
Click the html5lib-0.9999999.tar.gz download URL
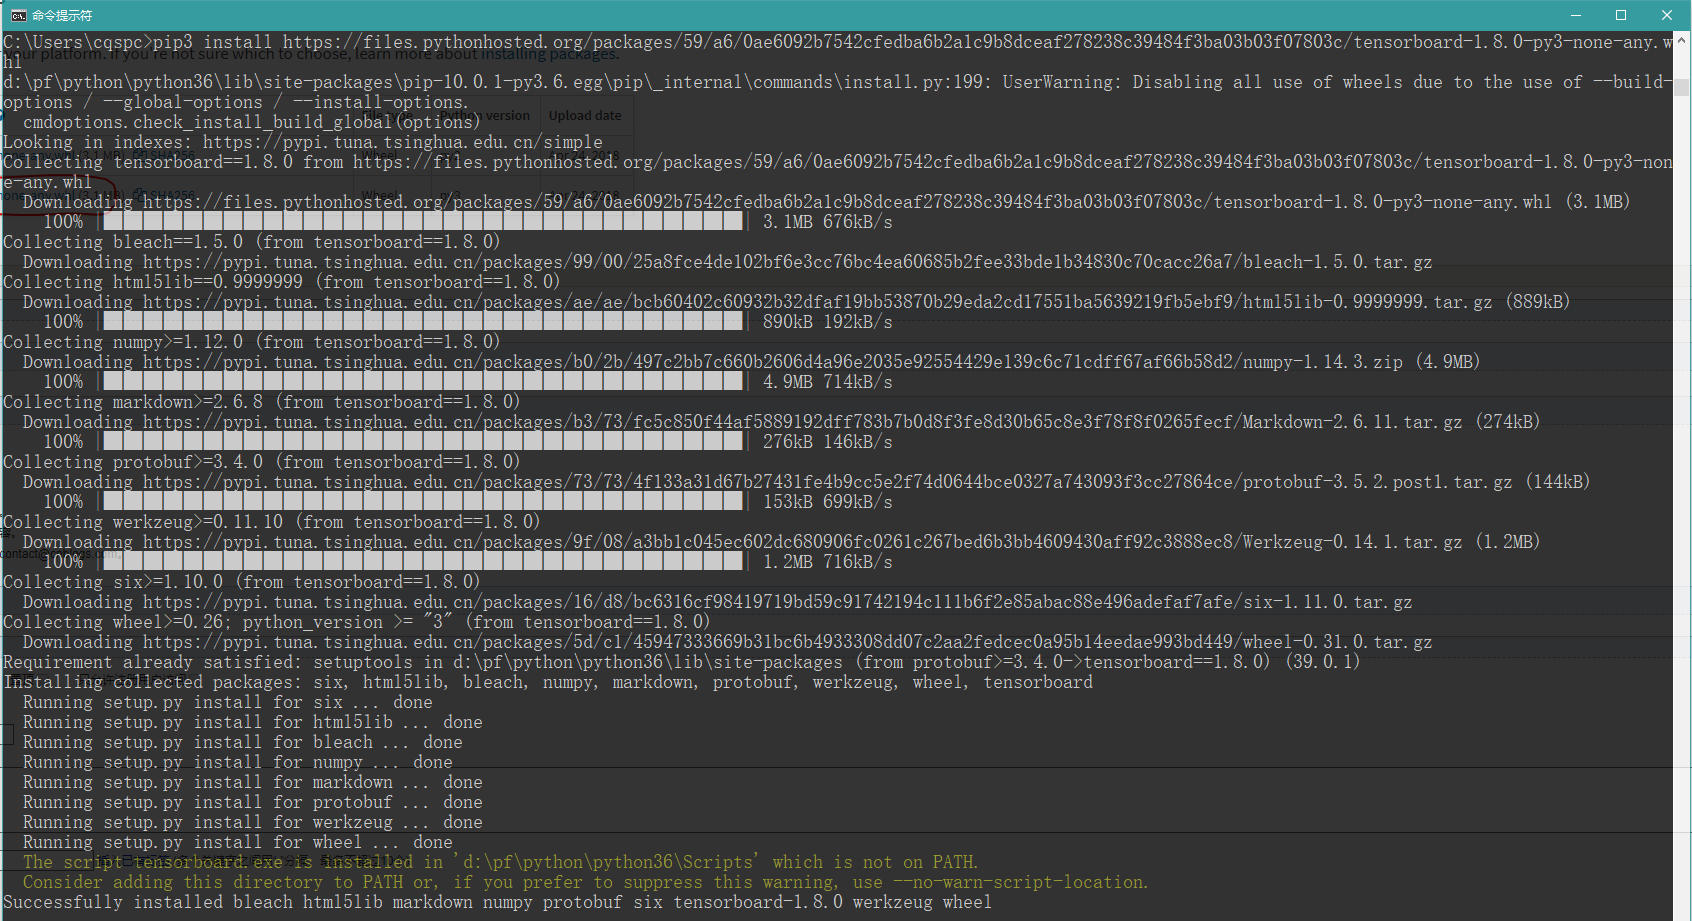coord(818,302)
